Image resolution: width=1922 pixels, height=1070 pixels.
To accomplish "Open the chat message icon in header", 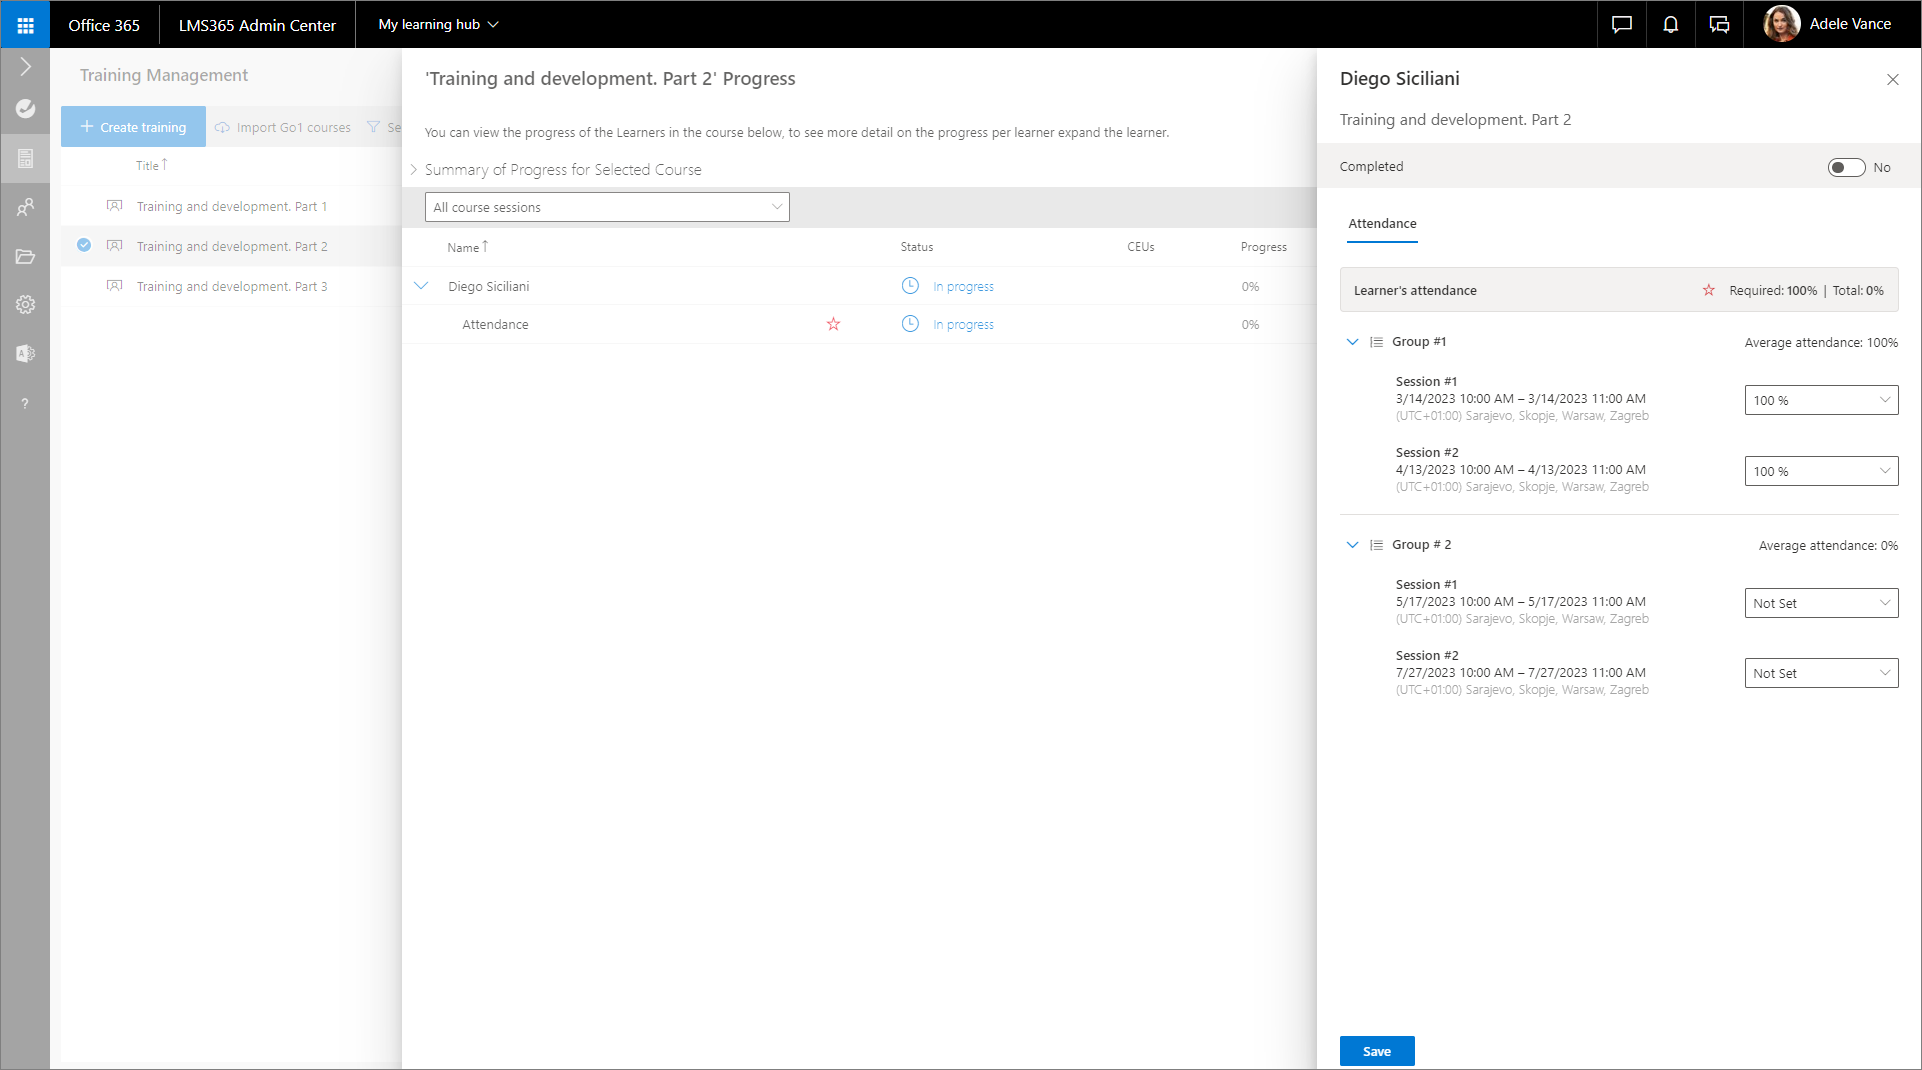I will coord(1621,25).
